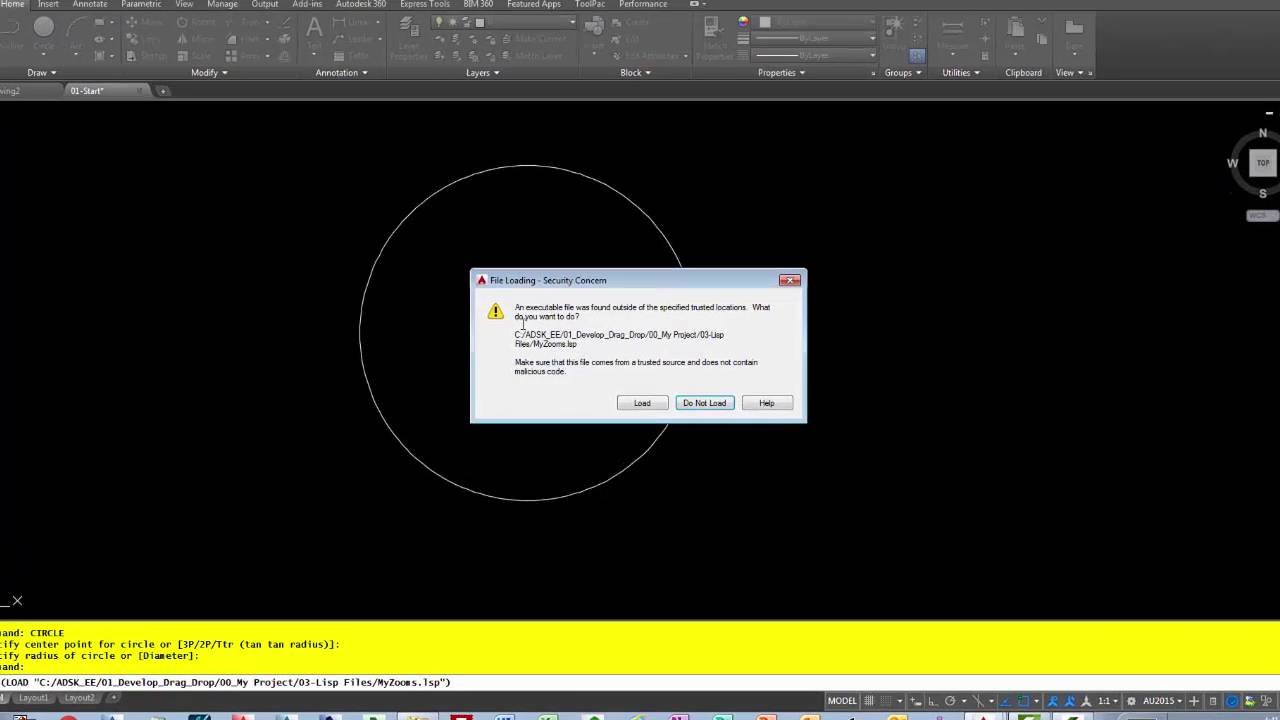This screenshot has width=1280, height=720.
Task: Expand the Draw panel
Action: point(41,73)
